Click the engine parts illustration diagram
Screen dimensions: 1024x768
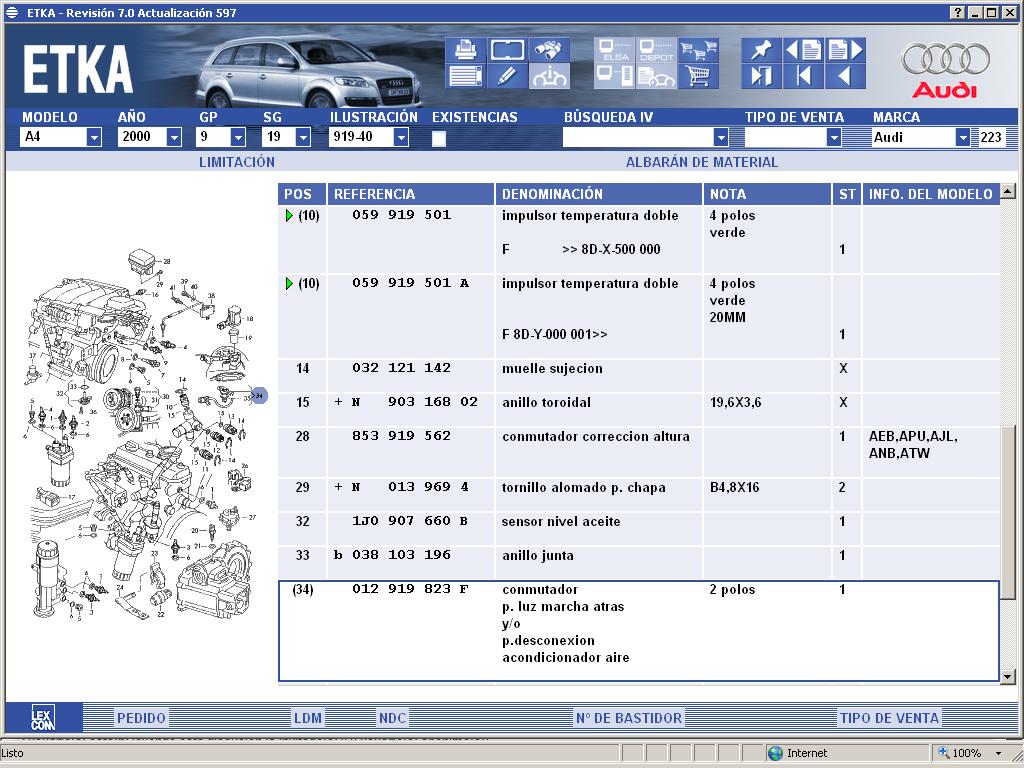(x=145, y=434)
